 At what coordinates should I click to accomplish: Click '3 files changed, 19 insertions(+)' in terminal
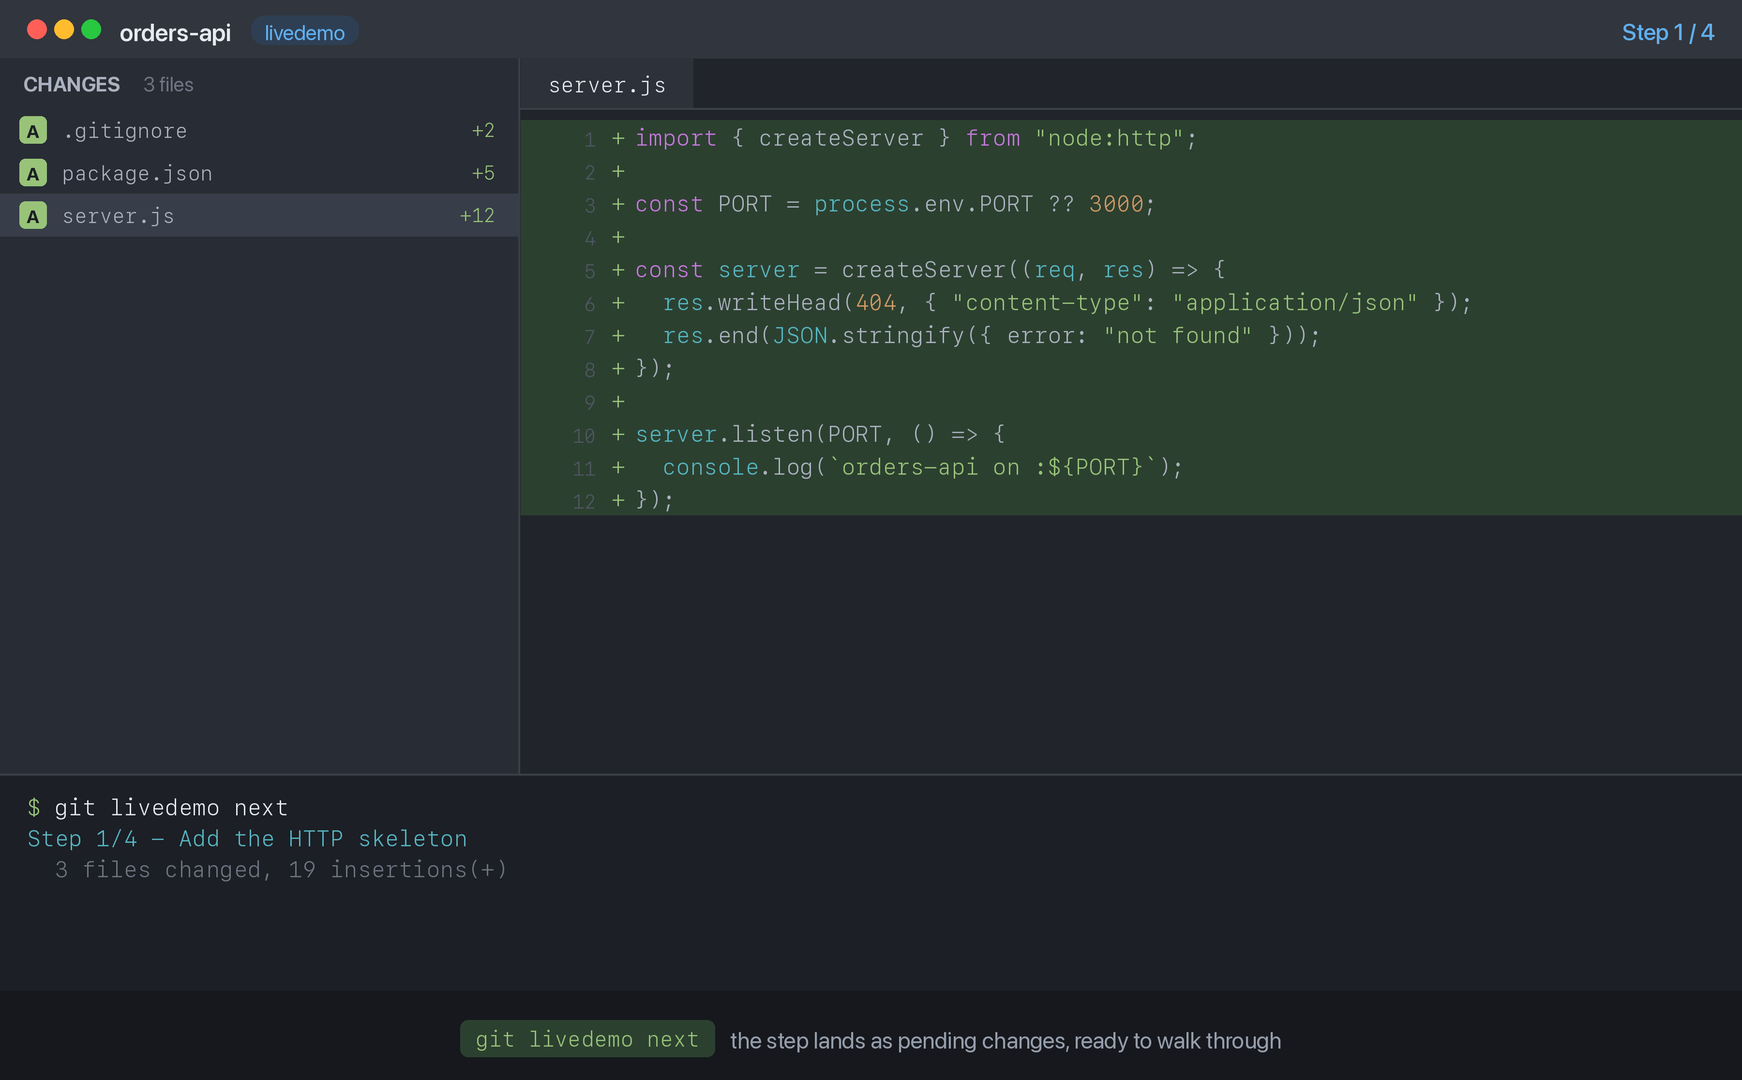click(x=281, y=870)
